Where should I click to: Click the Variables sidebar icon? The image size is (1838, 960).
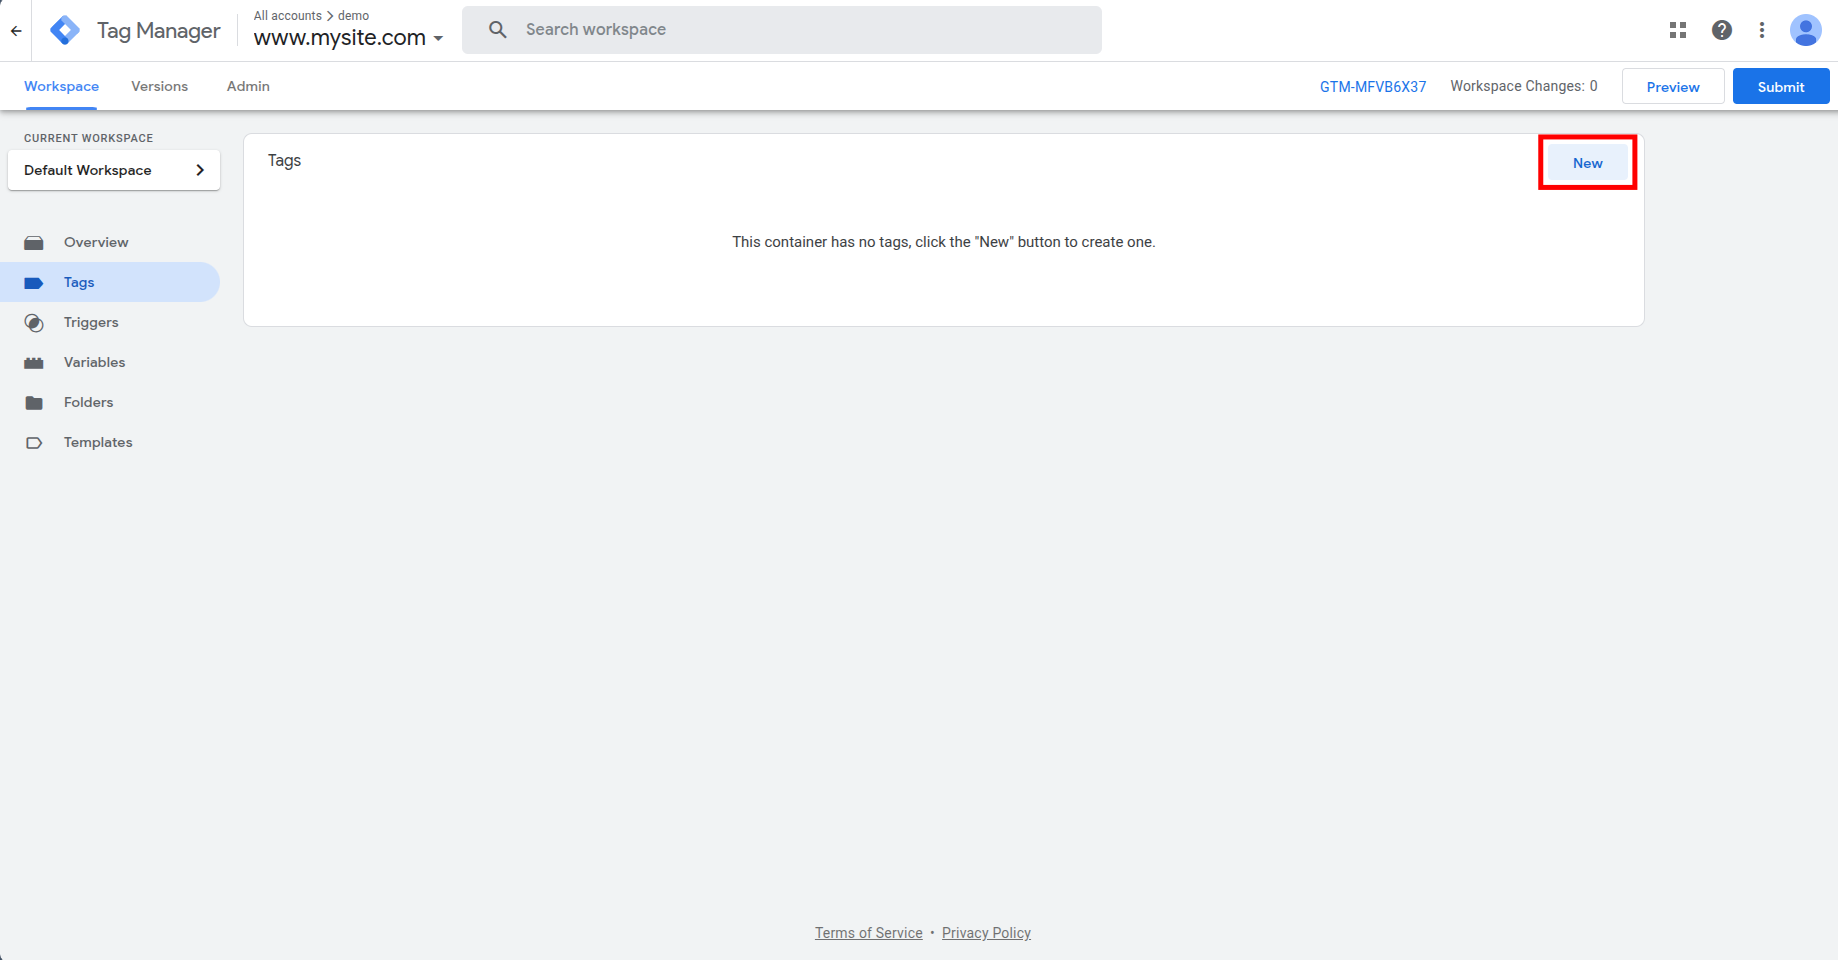click(34, 363)
